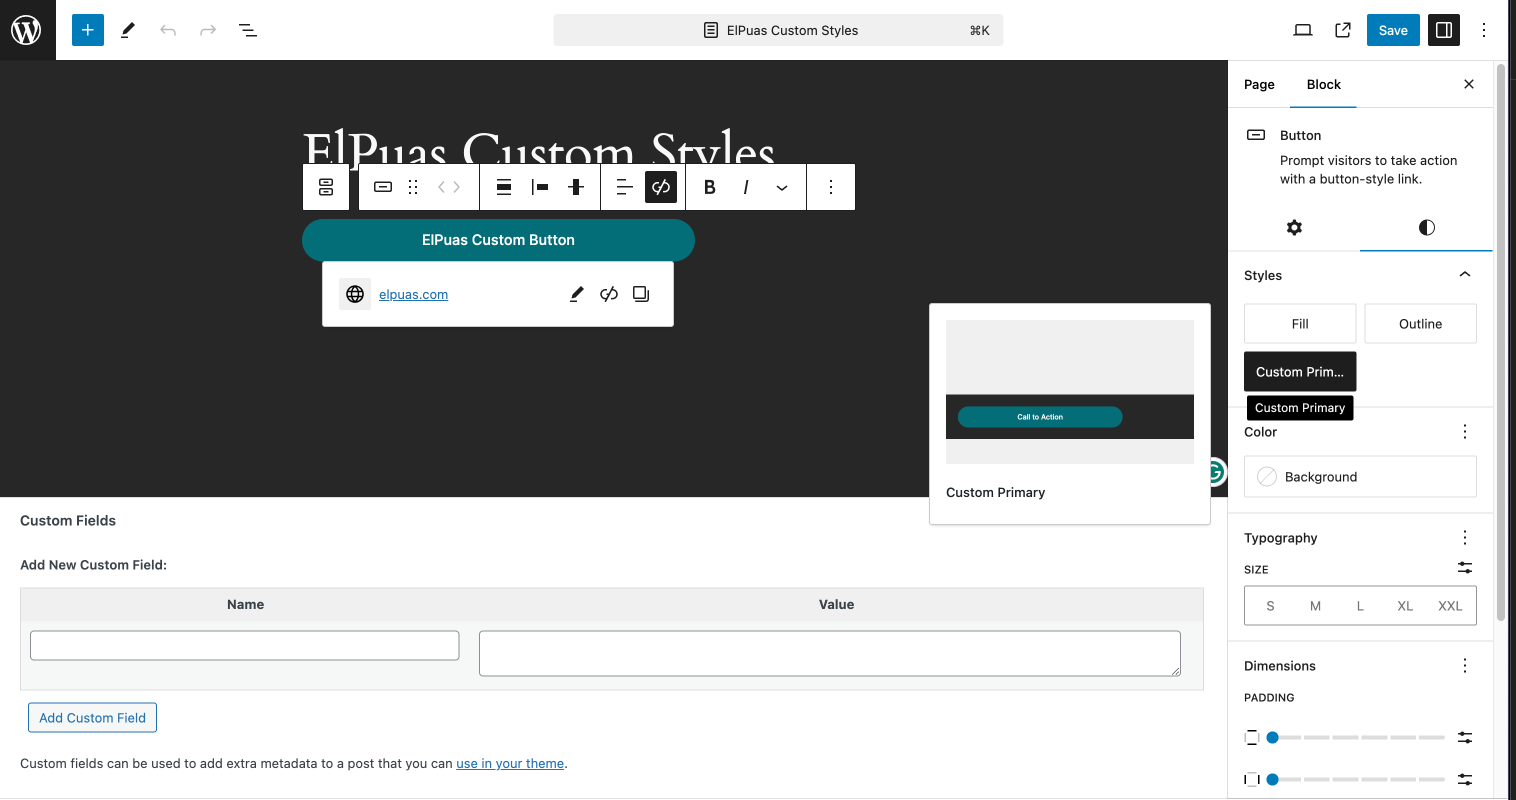Viewport: 1516px width, 800px height.
Task: Set custom padding for the second slider
Action: coord(1465,779)
